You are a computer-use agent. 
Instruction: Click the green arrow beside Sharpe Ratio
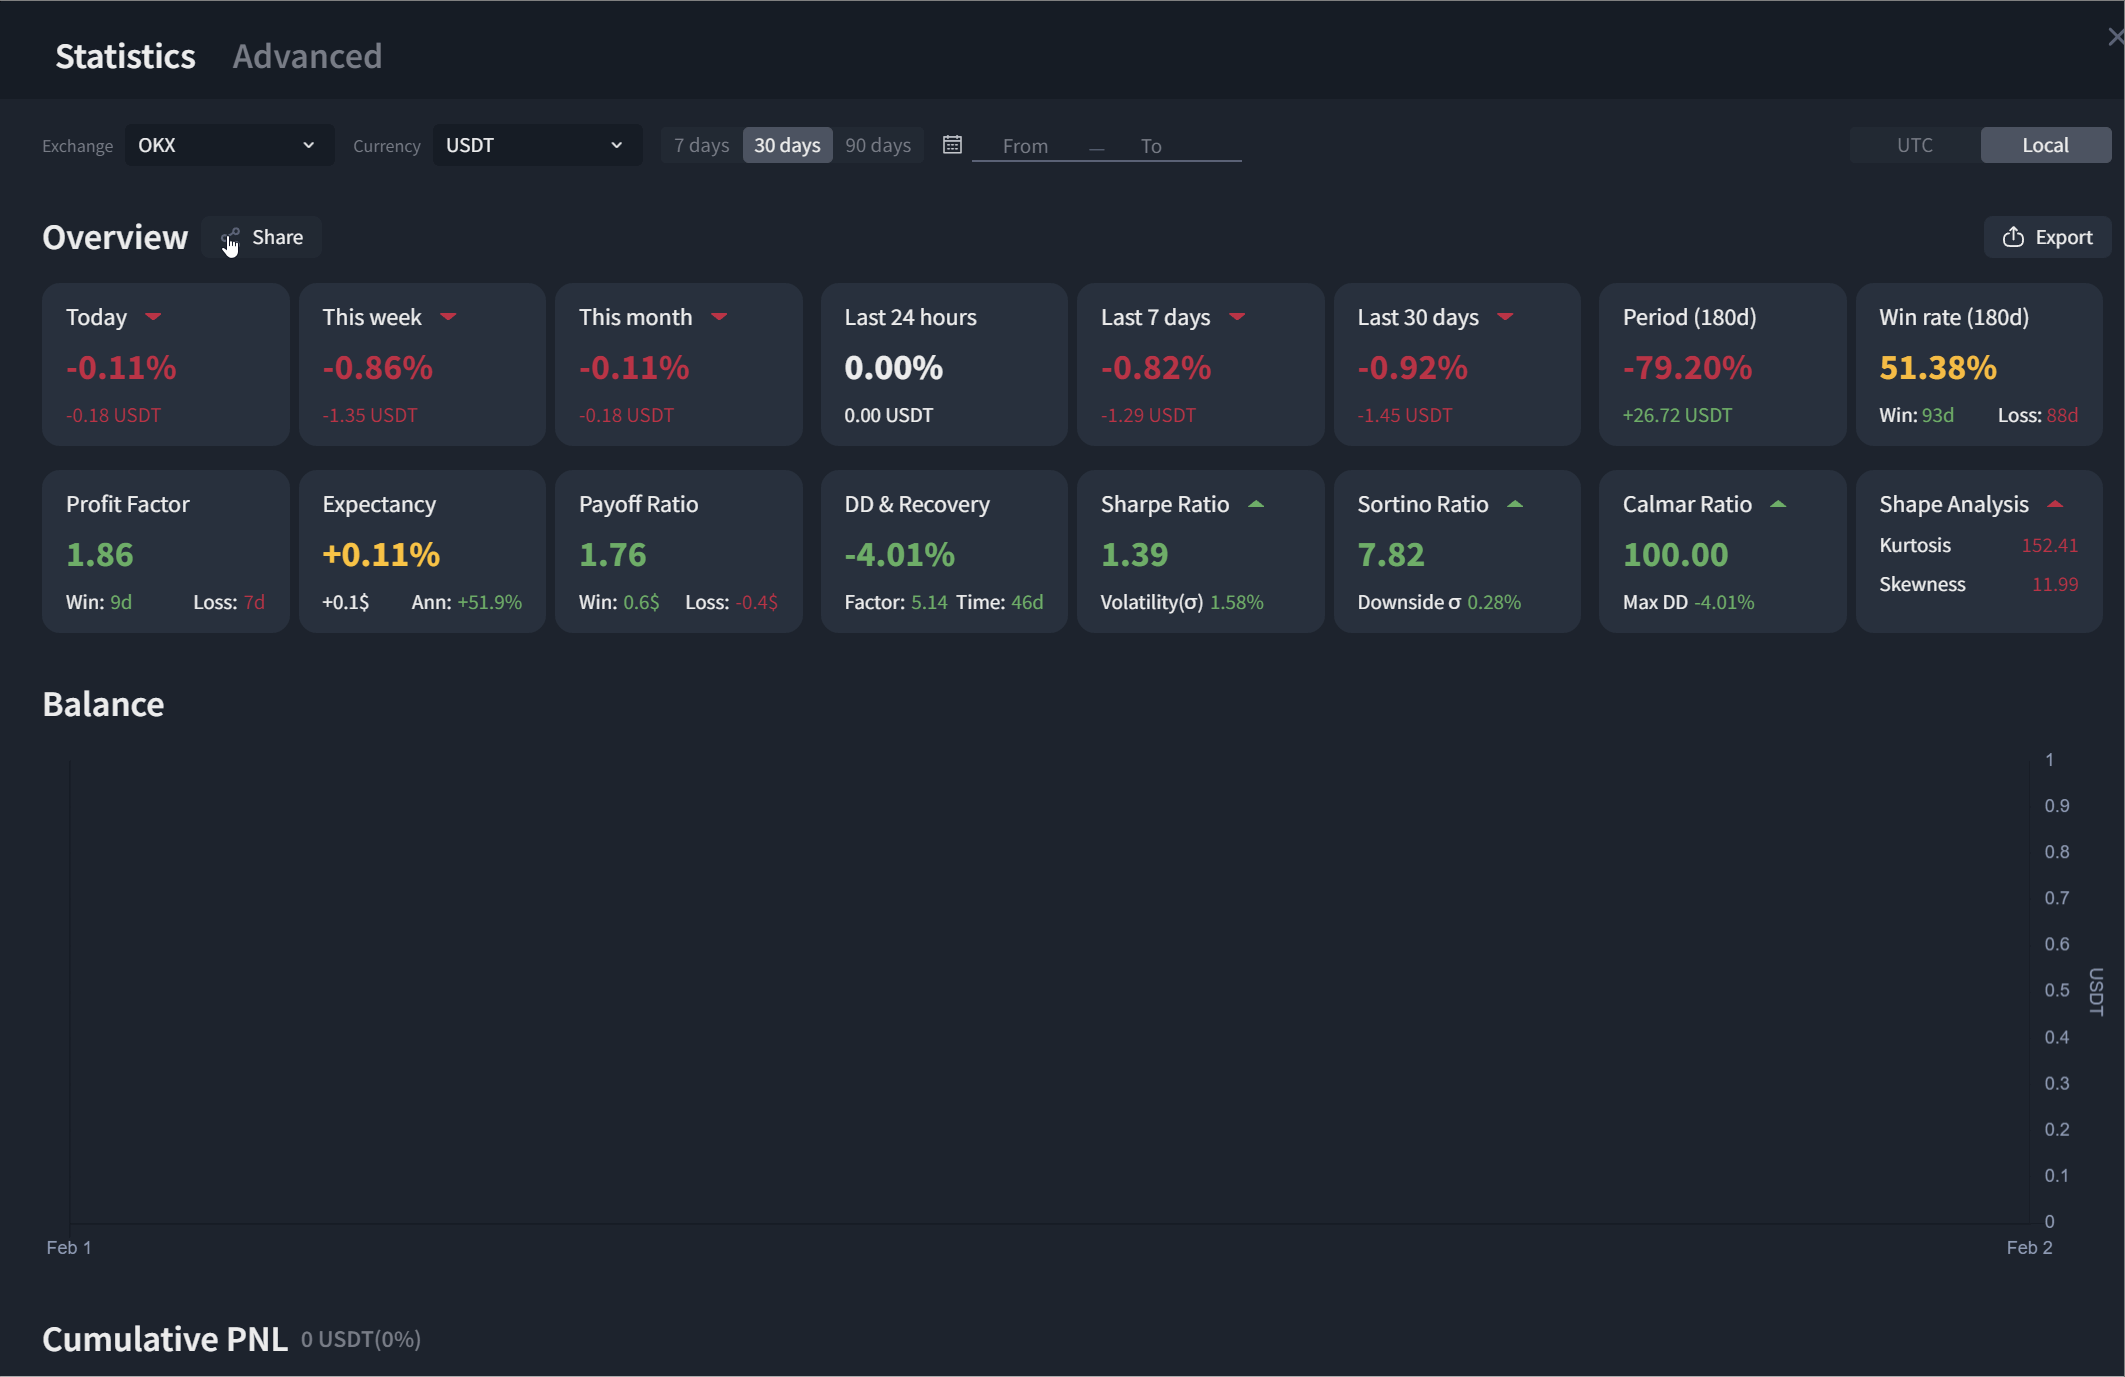(x=1256, y=504)
